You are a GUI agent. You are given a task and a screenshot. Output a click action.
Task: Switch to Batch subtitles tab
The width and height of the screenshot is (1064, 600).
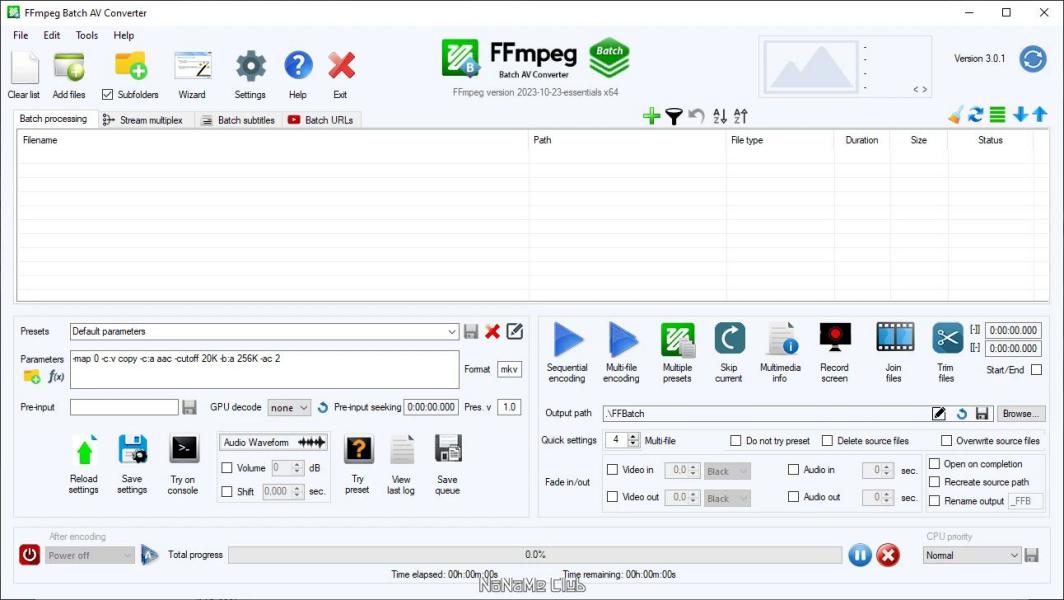coord(238,120)
